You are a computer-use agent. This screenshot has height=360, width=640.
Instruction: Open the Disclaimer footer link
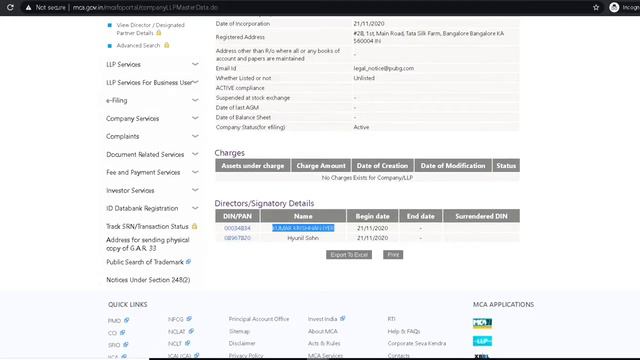tap(242, 344)
